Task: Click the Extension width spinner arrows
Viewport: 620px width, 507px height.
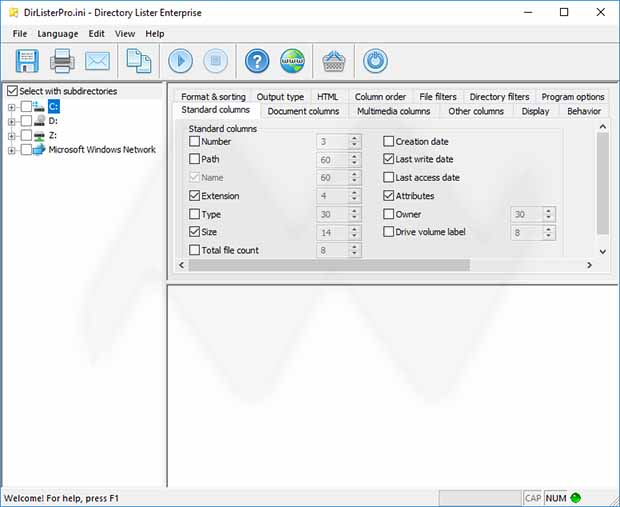Action: coord(354,196)
